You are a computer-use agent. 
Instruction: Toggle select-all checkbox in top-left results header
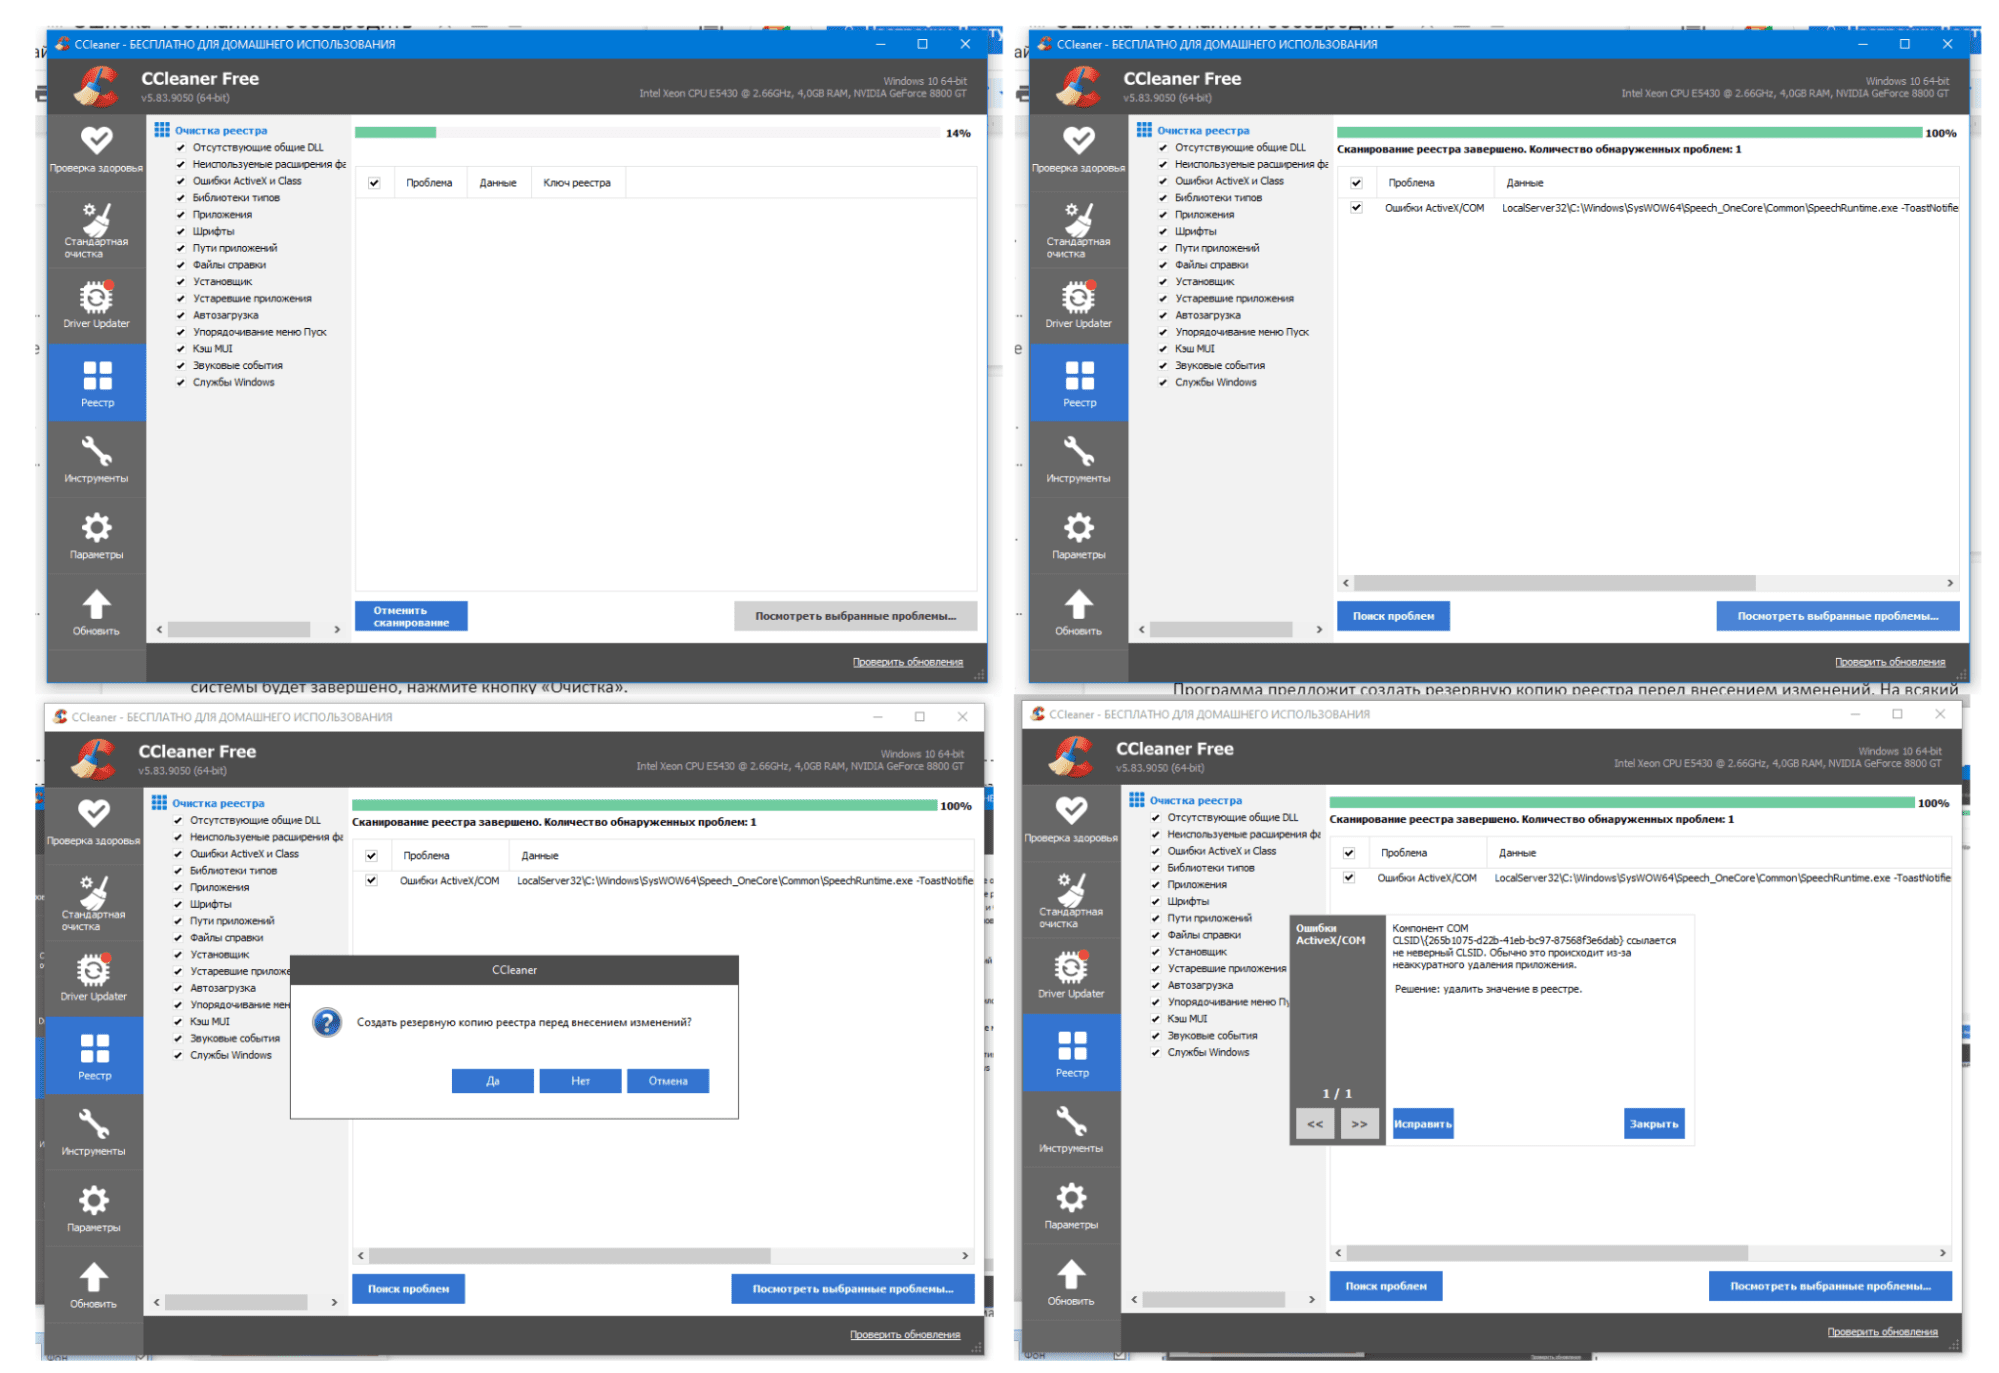tap(374, 183)
